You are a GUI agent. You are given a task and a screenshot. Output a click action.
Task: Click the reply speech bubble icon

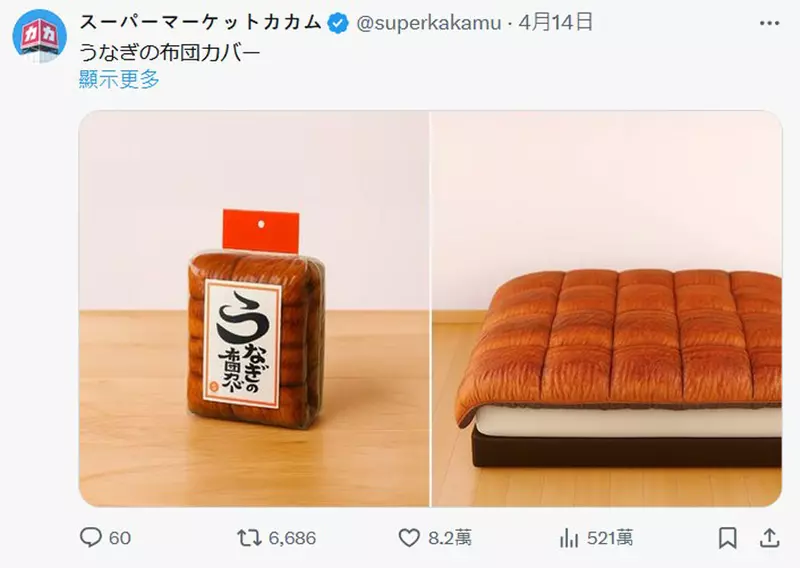91,537
